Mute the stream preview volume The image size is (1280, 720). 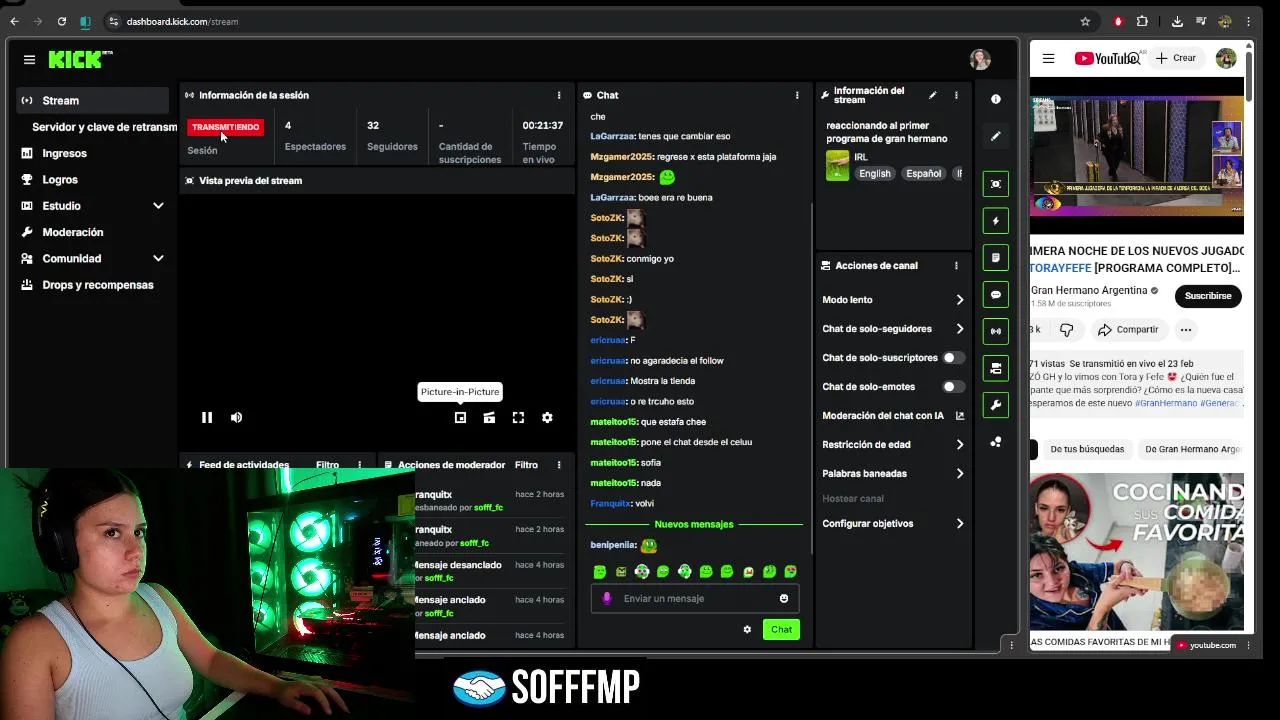coord(236,418)
